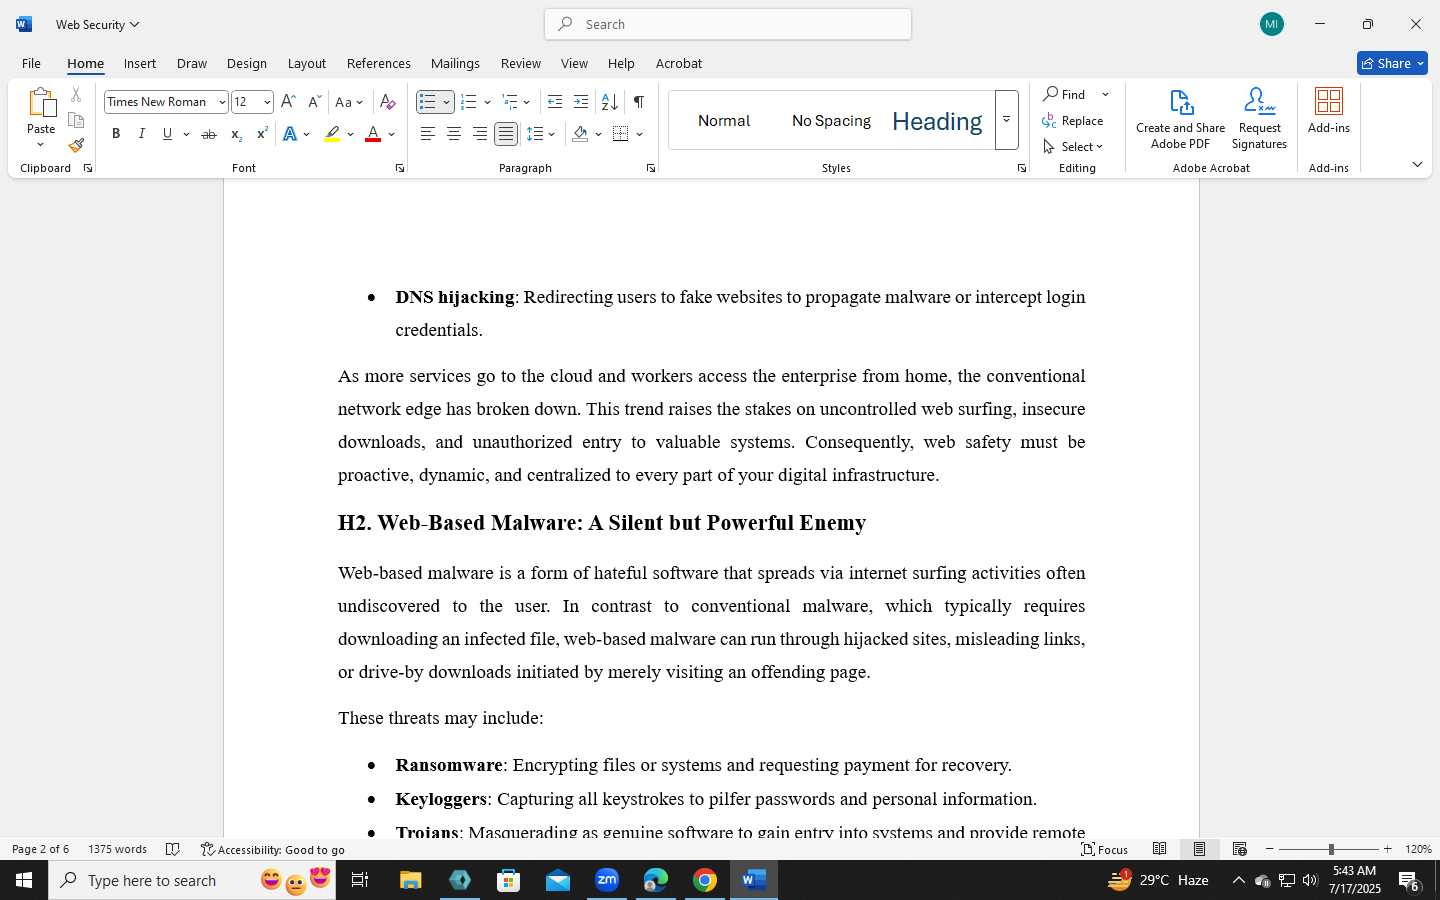Image resolution: width=1440 pixels, height=900 pixels.
Task: Switch to the Review tab
Action: (521, 63)
